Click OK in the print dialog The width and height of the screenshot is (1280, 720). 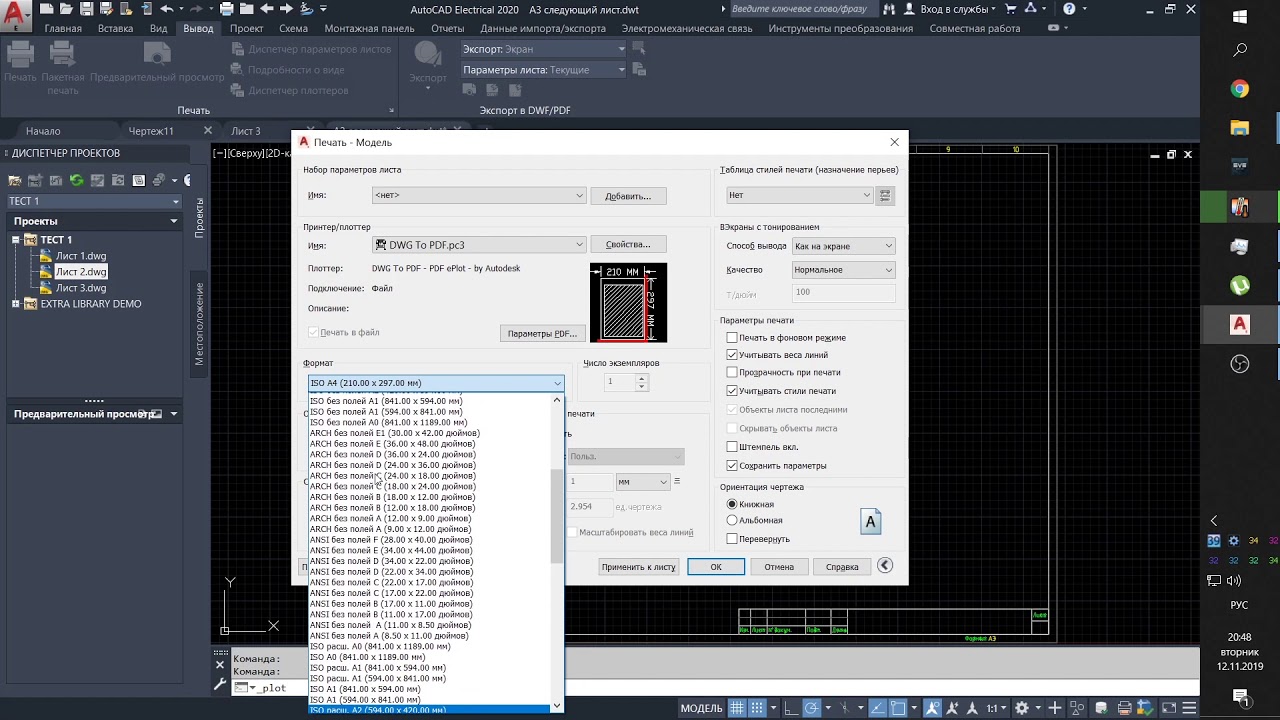pos(716,566)
